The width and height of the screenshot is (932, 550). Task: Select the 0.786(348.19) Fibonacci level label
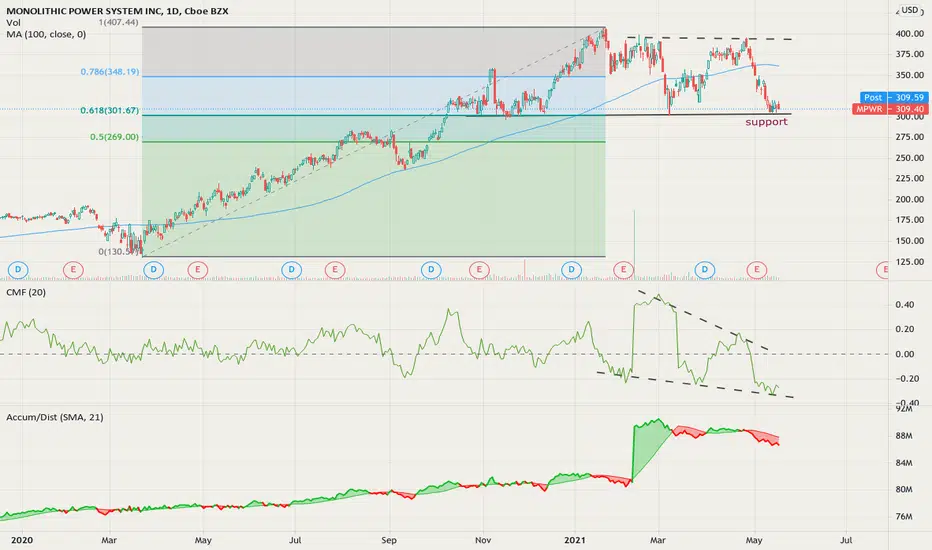[x=110, y=71]
